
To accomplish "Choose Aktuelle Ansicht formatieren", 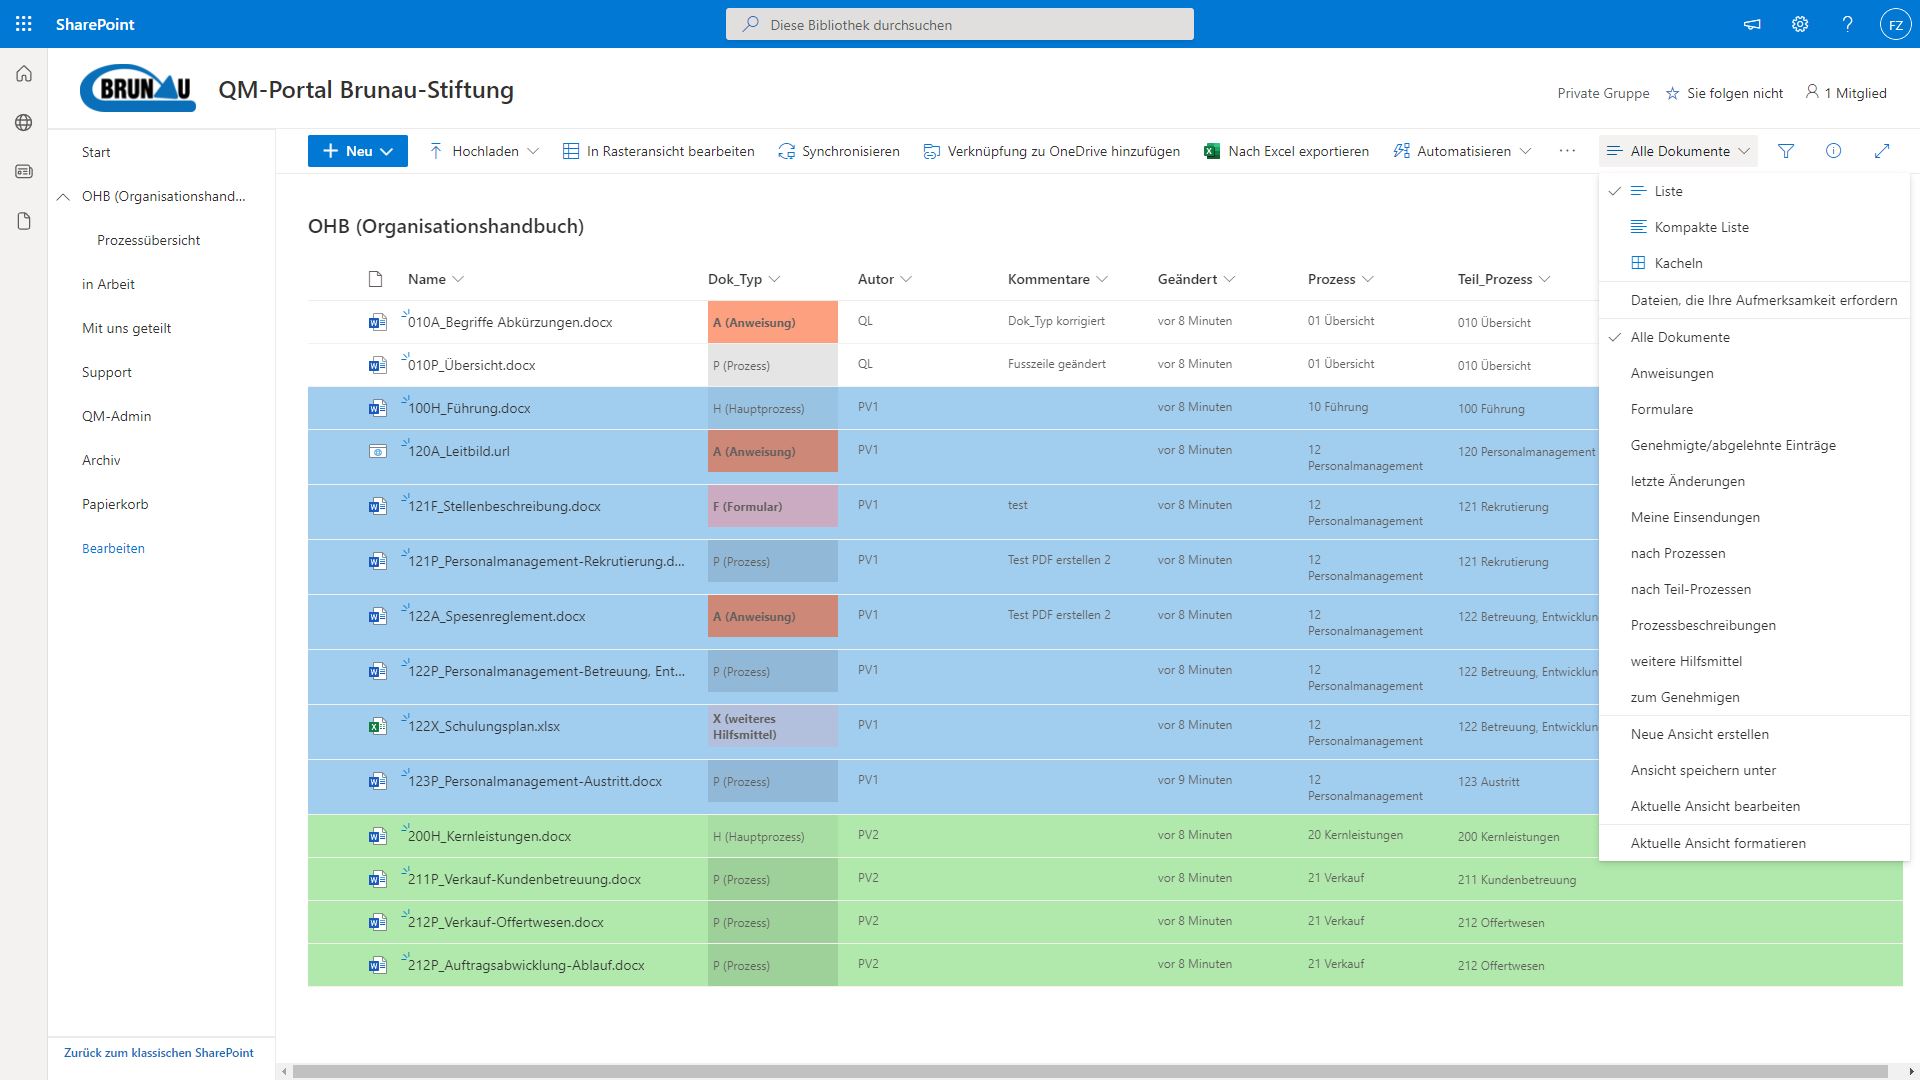I will coord(1754,843).
